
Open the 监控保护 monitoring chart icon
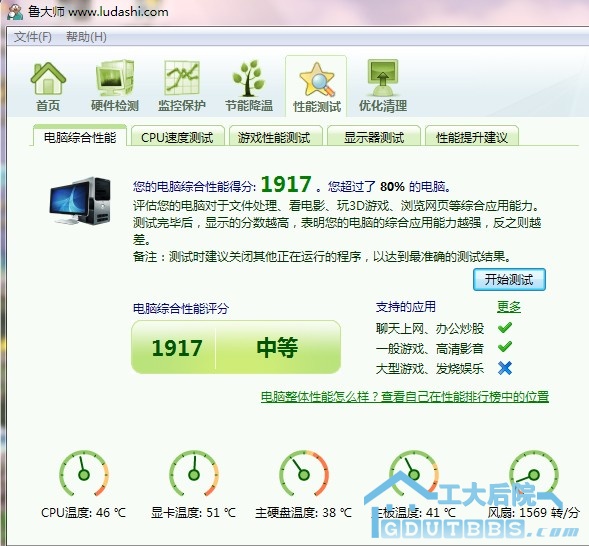pos(182,78)
